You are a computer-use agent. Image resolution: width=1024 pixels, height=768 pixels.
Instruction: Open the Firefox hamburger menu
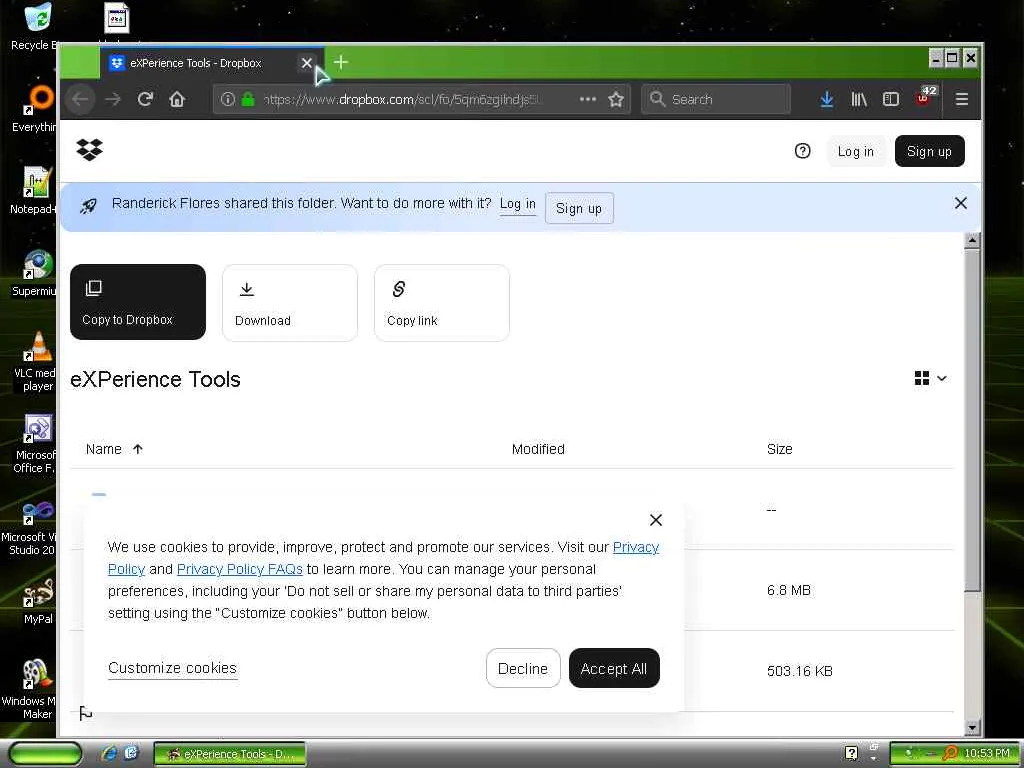(961, 99)
